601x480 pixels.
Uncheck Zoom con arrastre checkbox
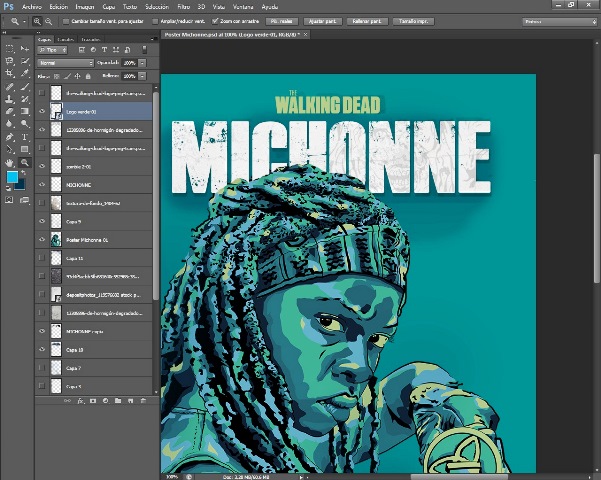click(x=215, y=21)
